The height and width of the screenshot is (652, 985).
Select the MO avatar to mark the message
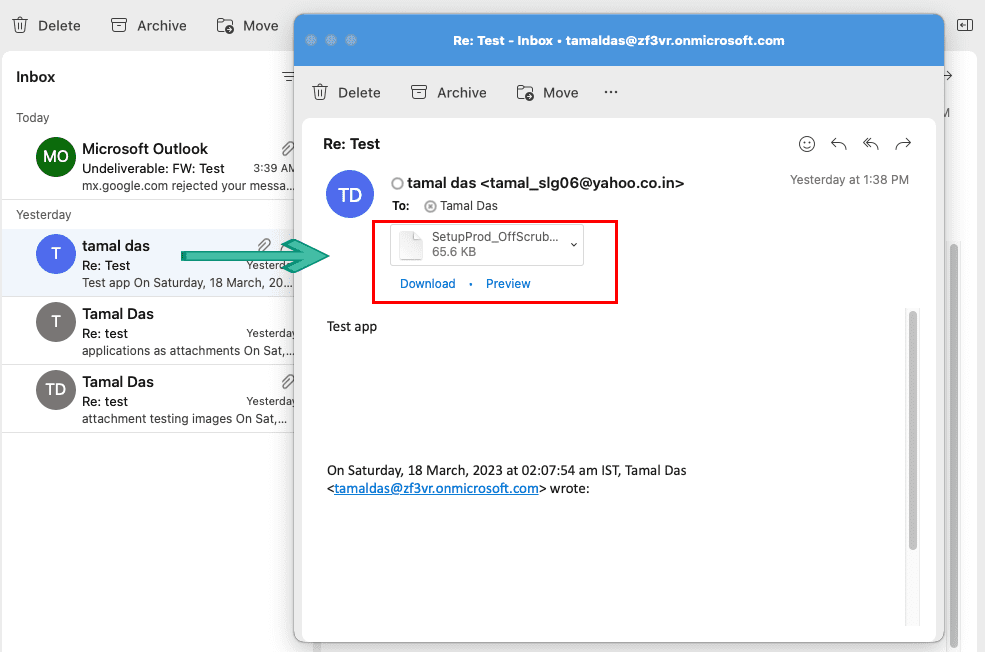click(x=55, y=157)
